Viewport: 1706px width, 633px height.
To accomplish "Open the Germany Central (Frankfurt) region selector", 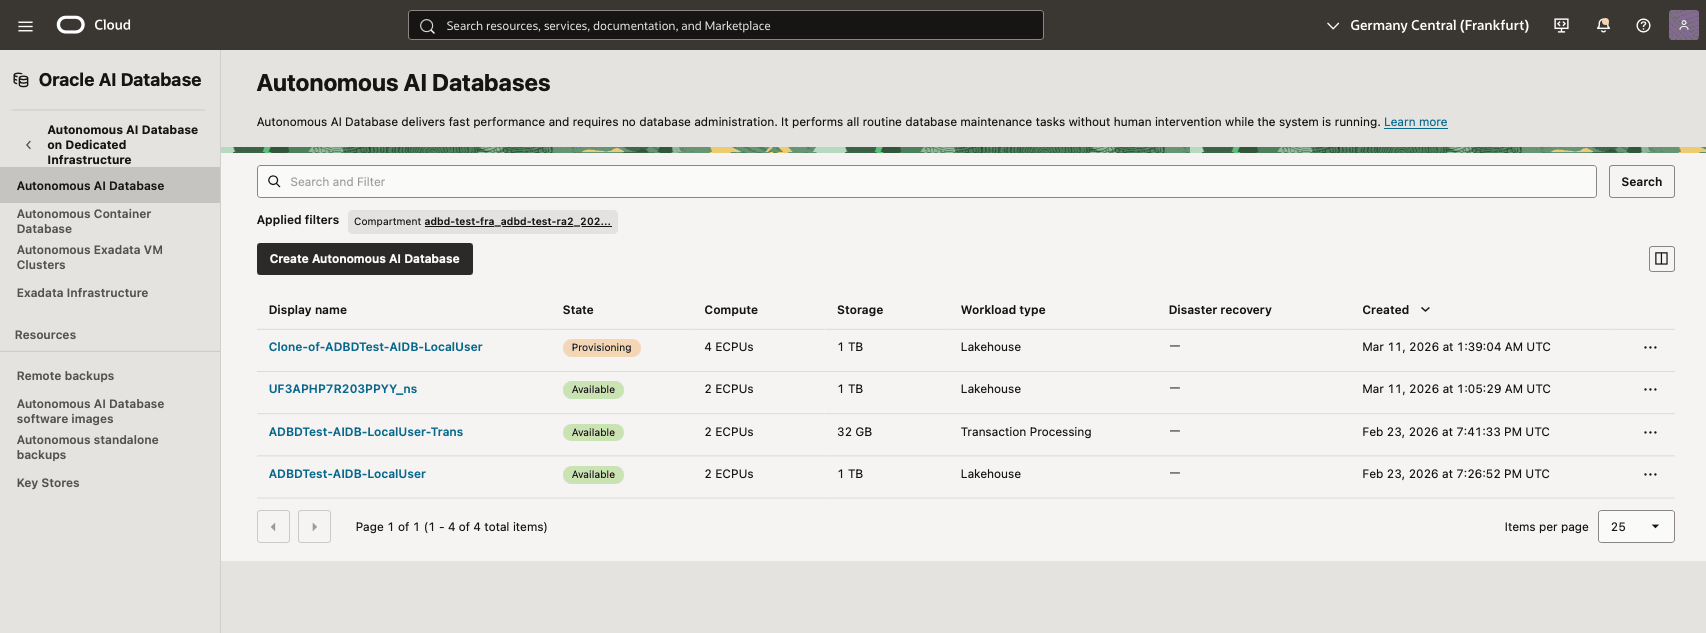I will [1427, 26].
